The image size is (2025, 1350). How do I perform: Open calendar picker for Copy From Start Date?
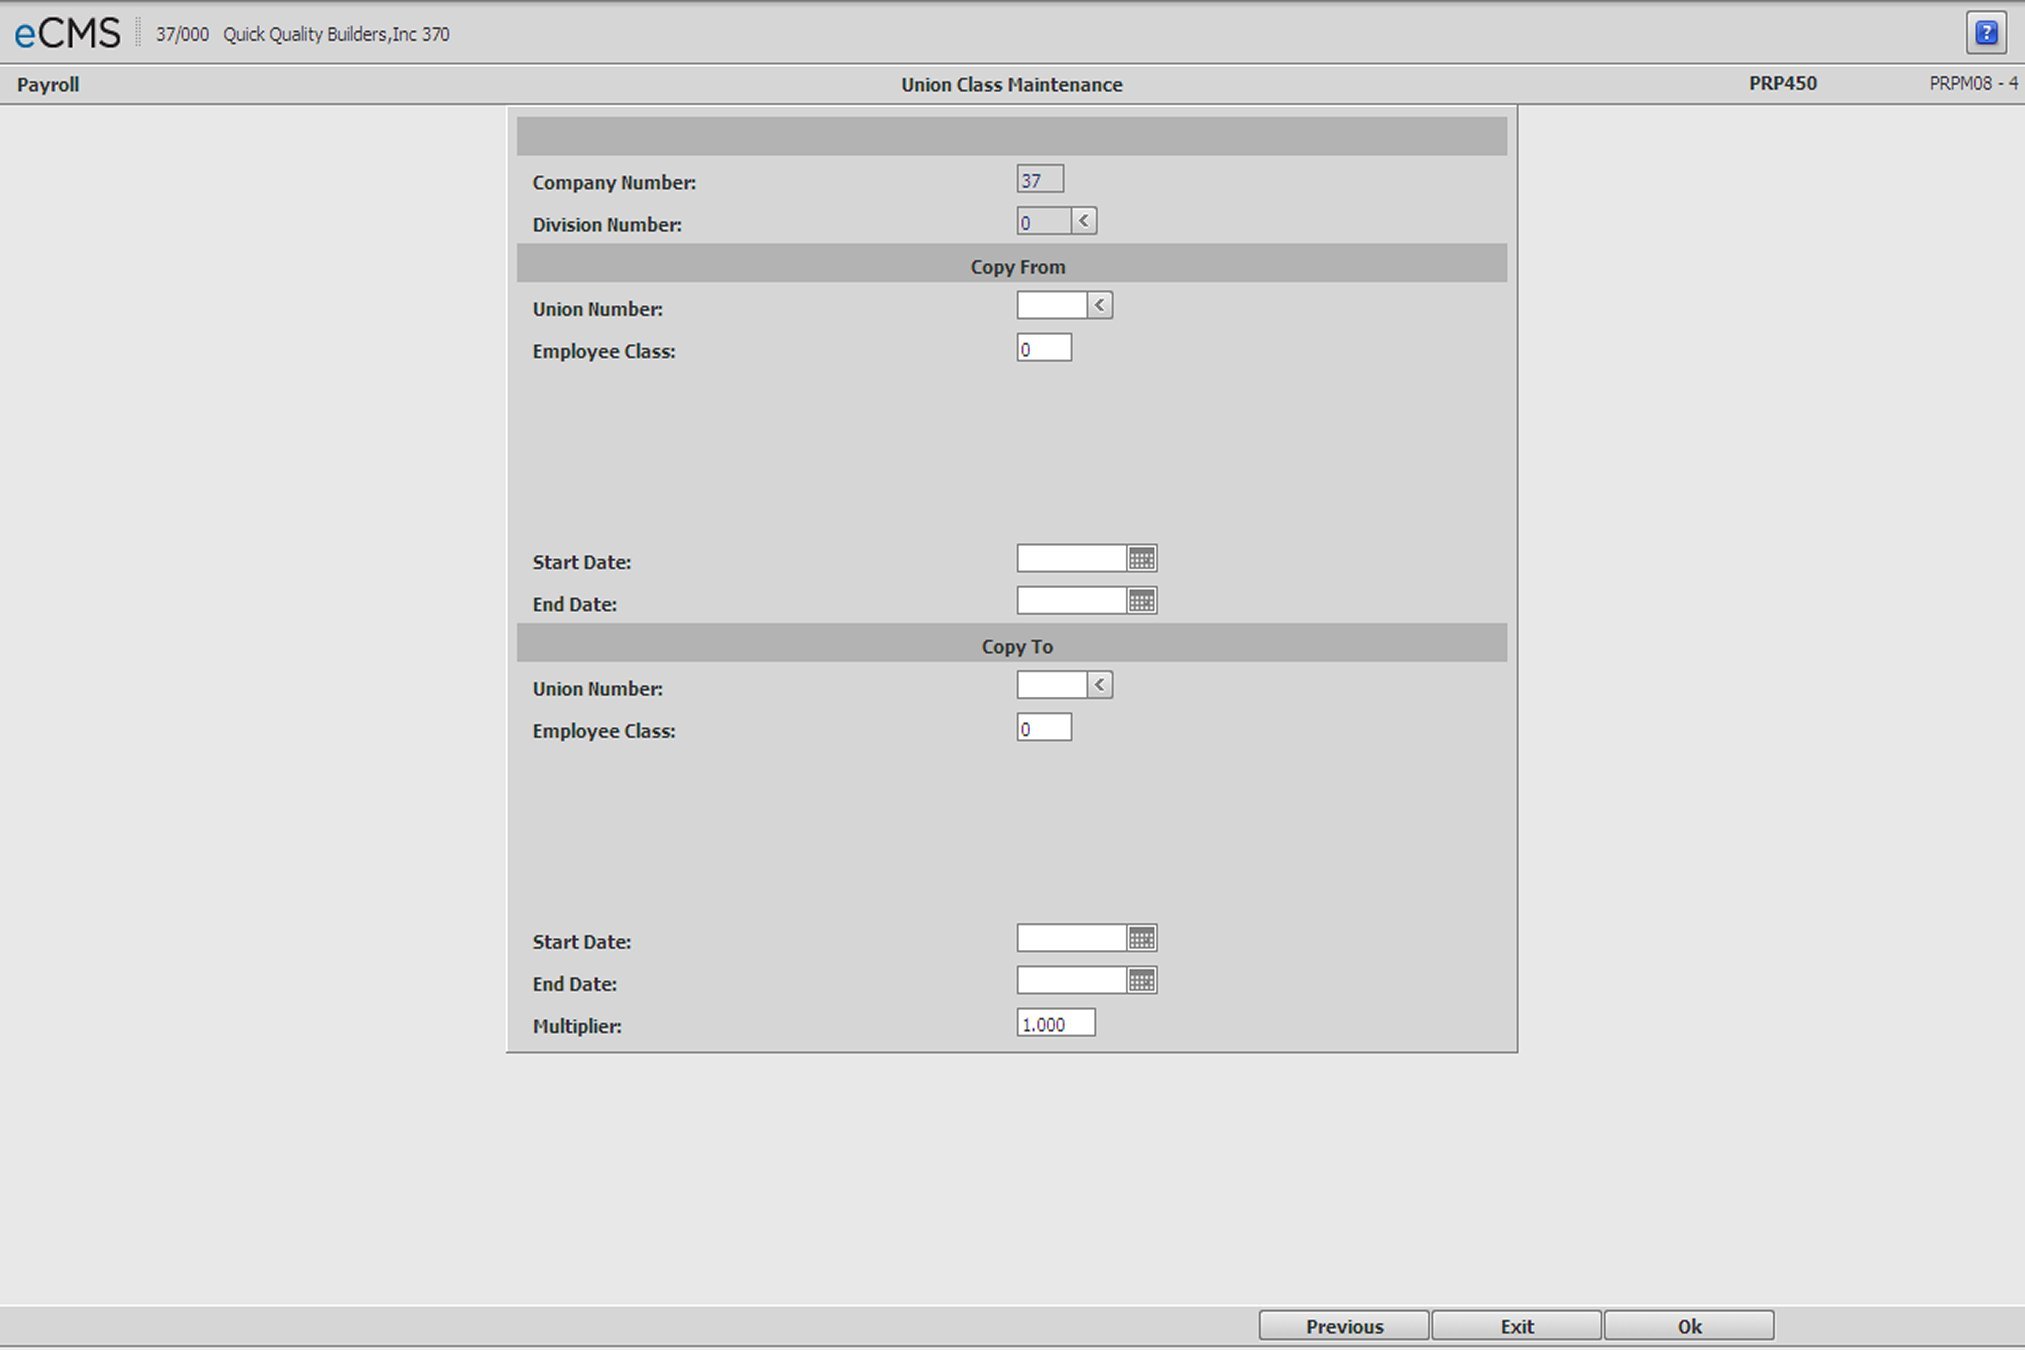pyautogui.click(x=1141, y=559)
